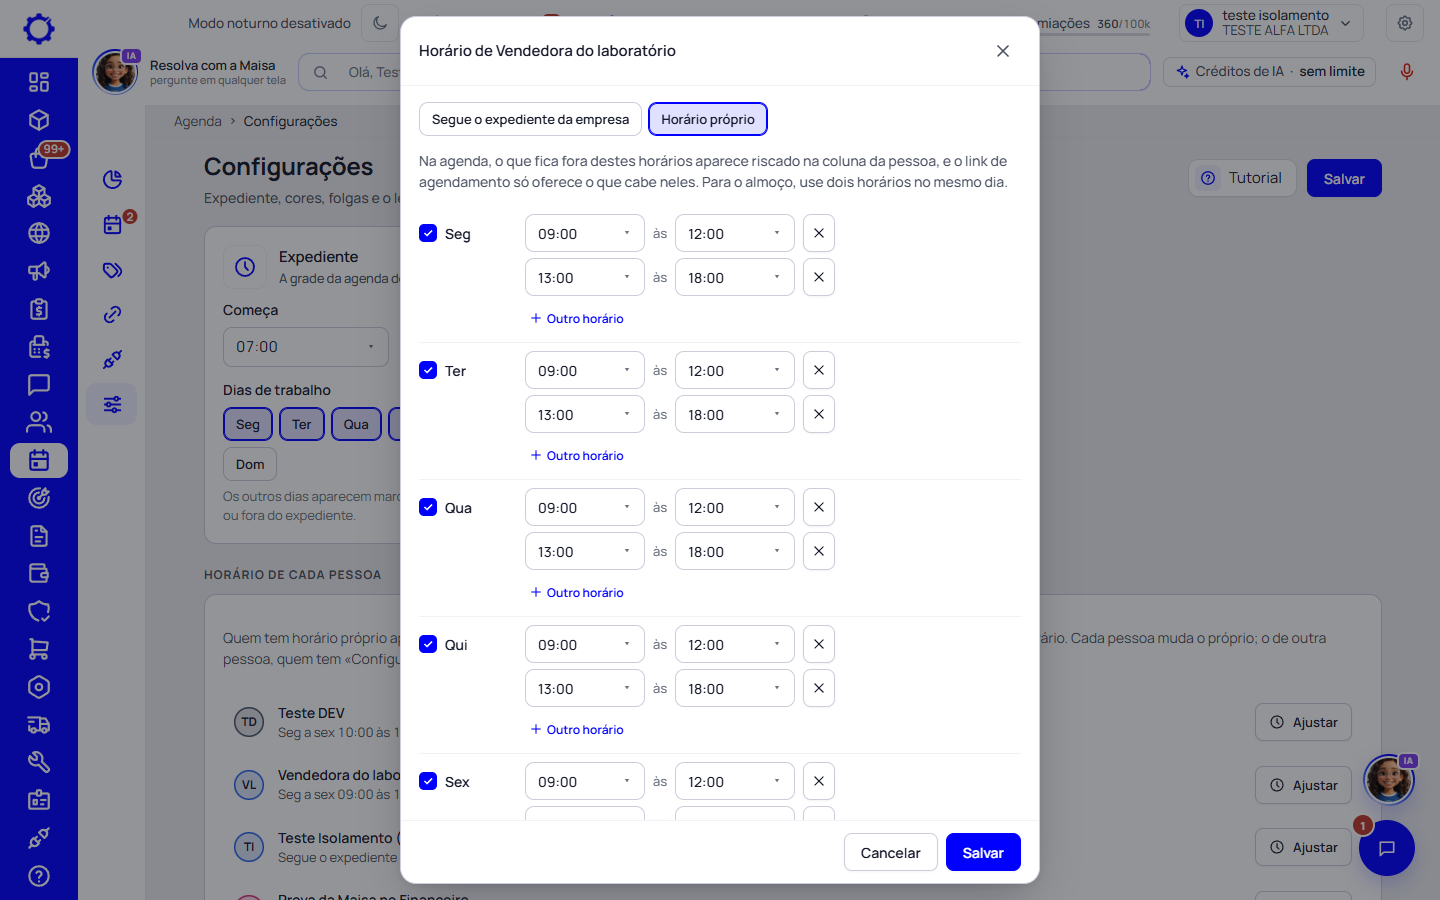Uncheck the Sex day checkbox
The height and width of the screenshot is (900, 1440).
(428, 781)
